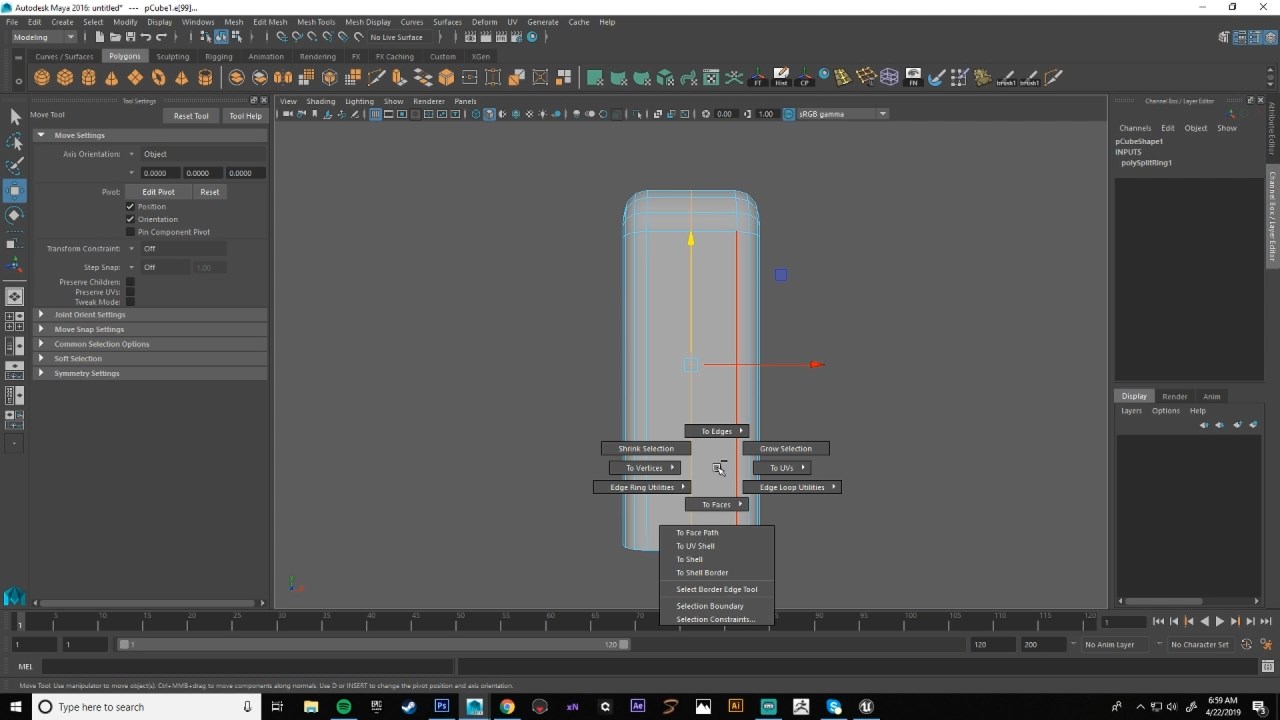Click the polygon torus shelf icon
The height and width of the screenshot is (720, 1280).
click(158, 78)
